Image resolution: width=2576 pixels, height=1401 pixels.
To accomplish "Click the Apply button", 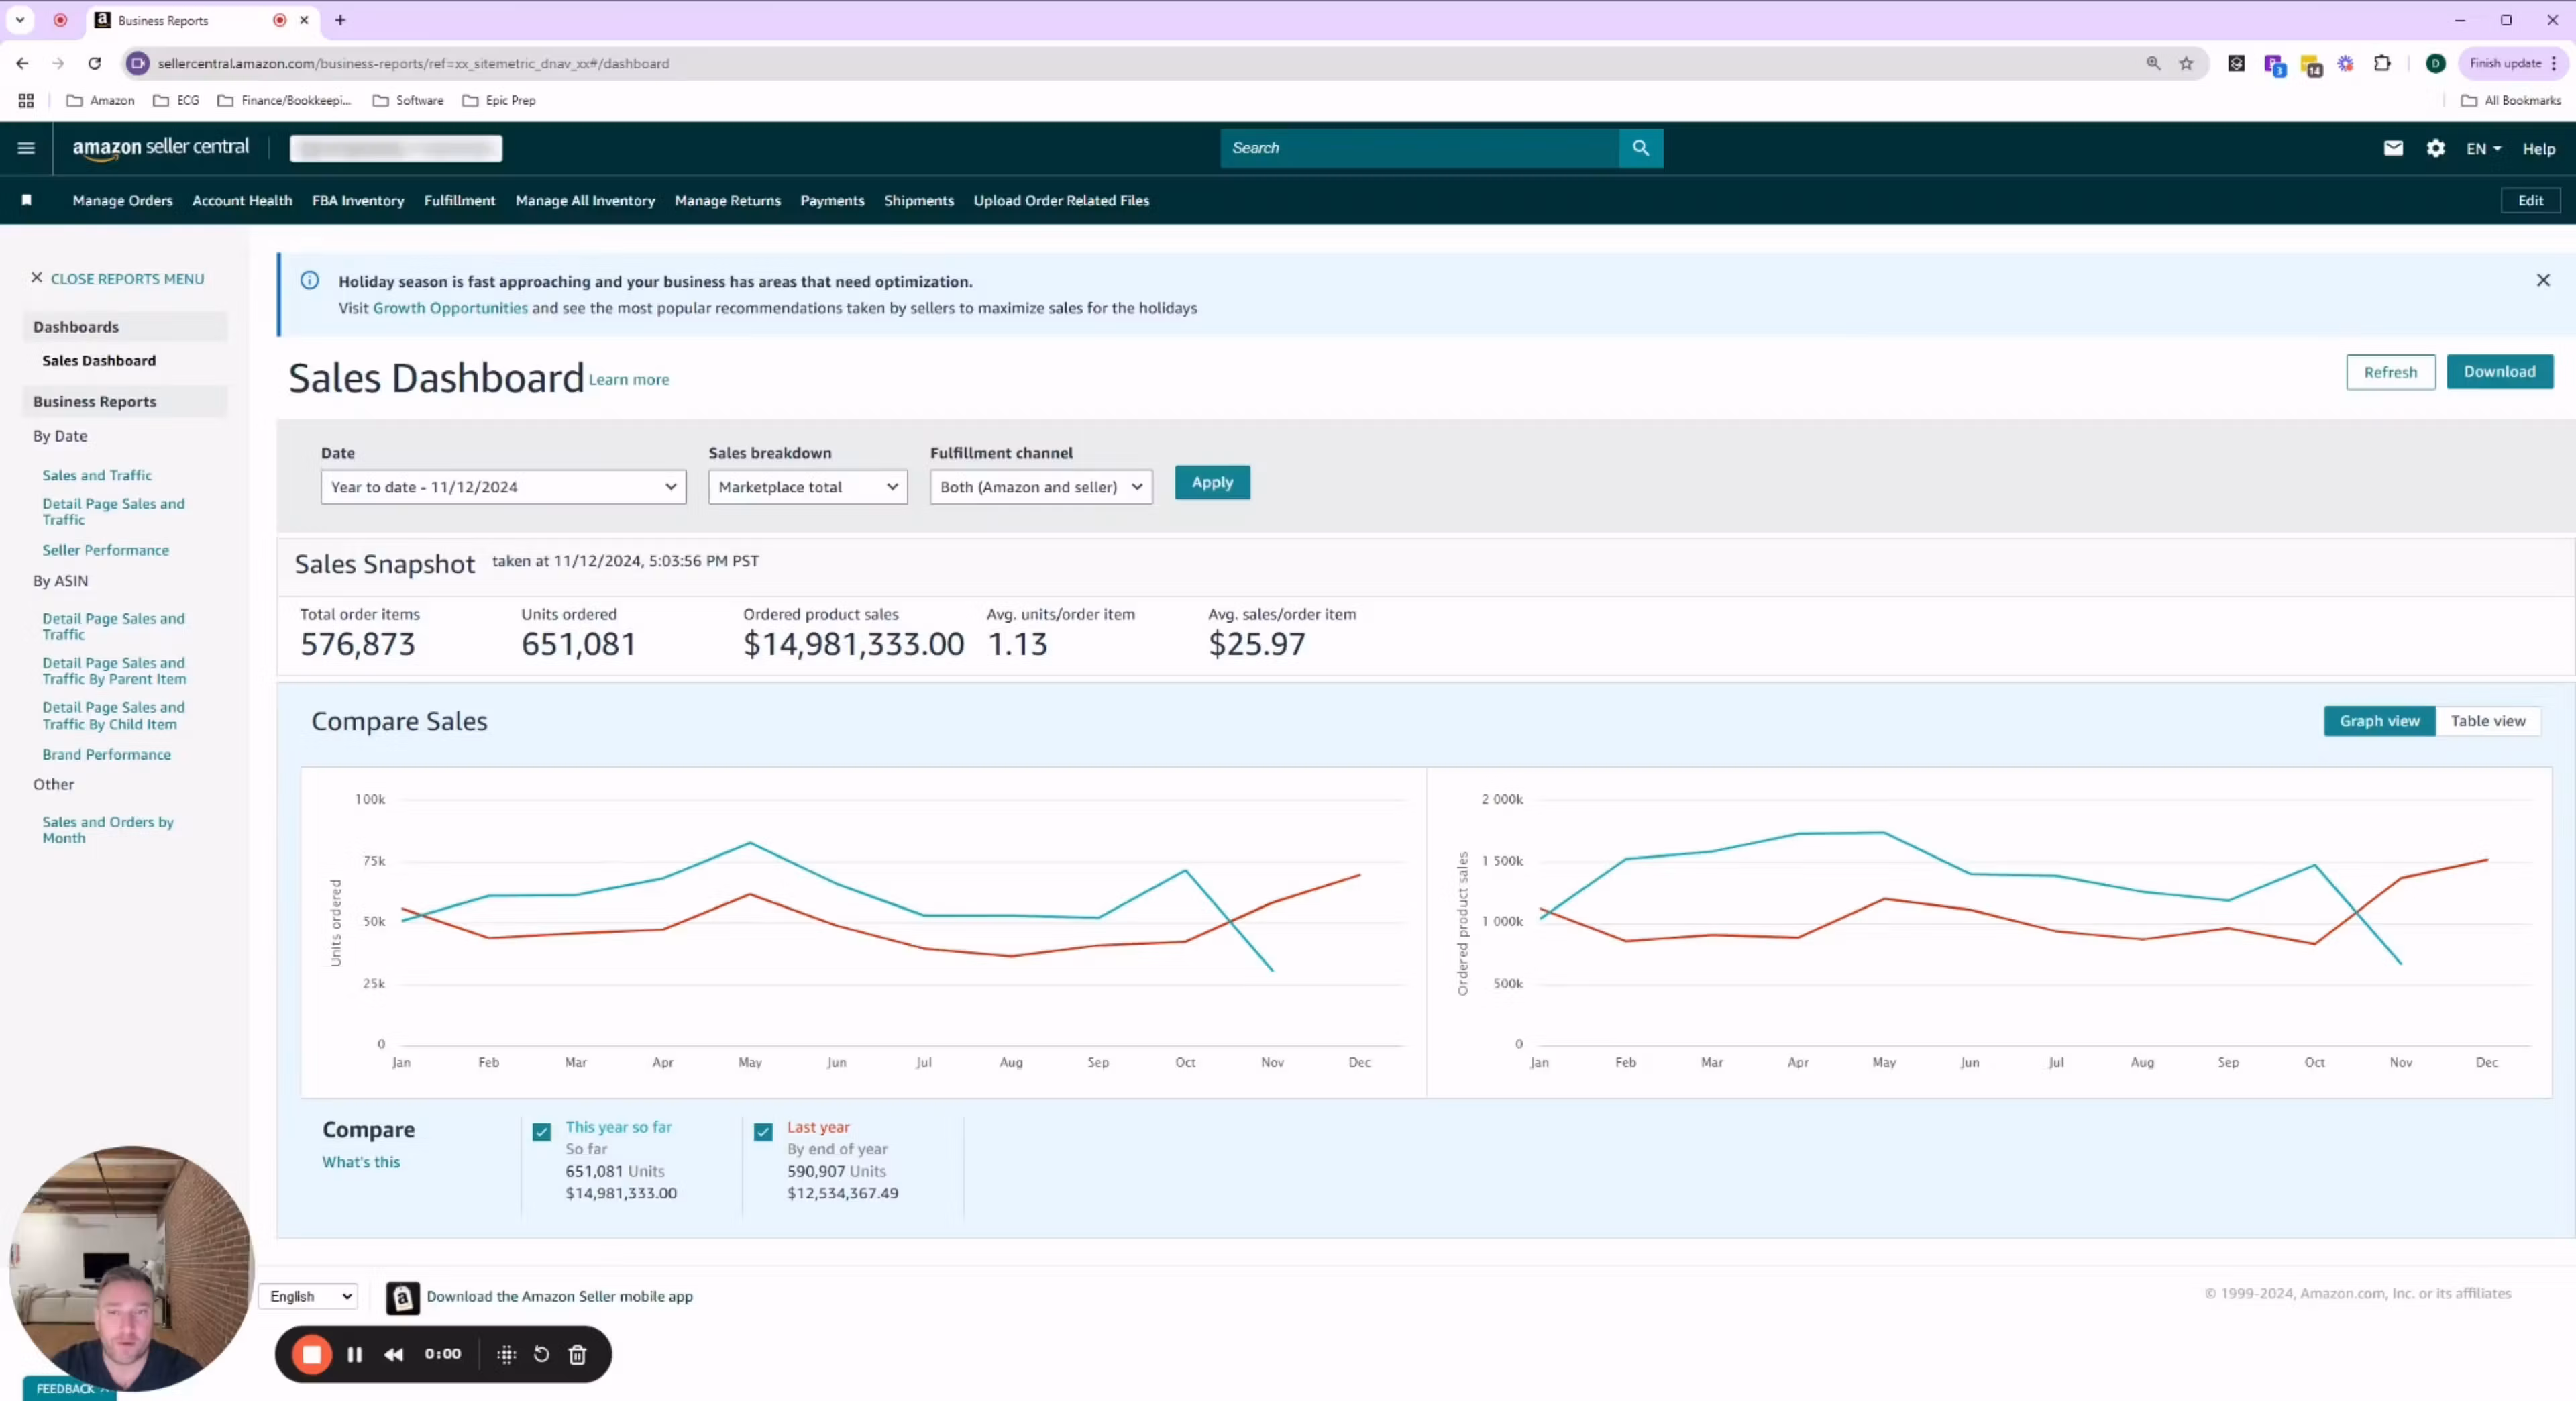I will (1212, 483).
